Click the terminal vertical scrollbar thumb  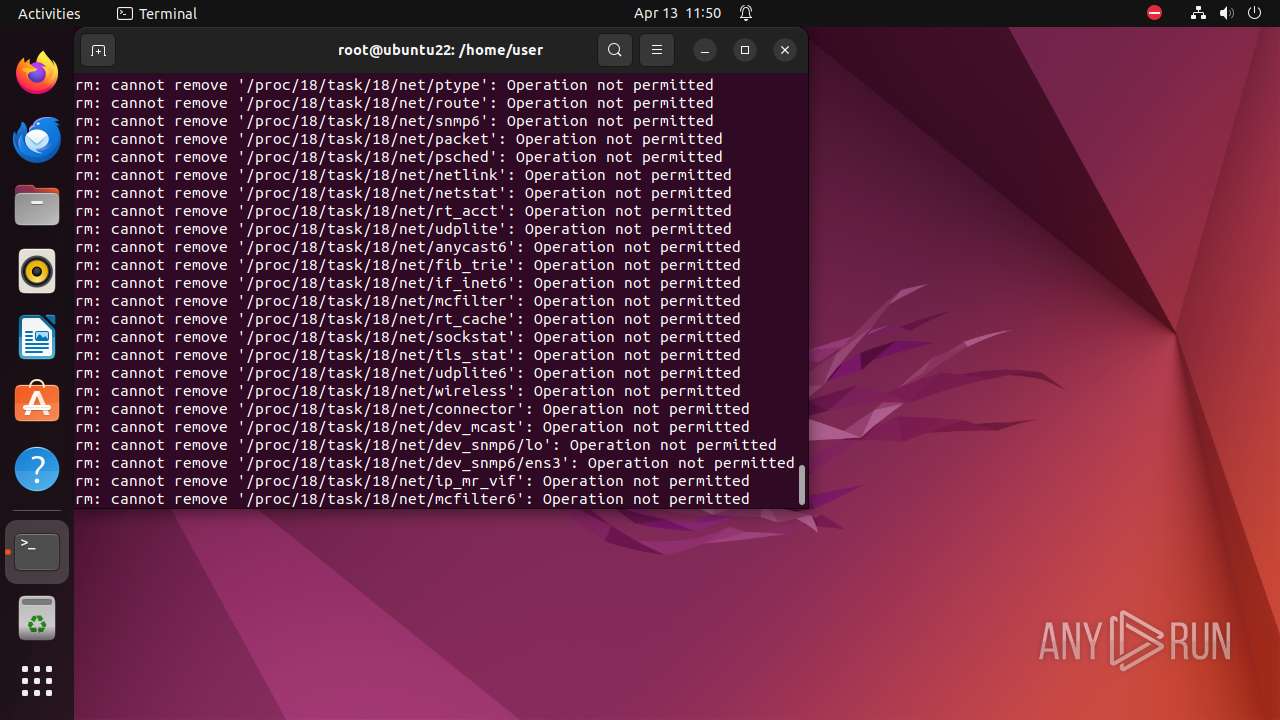pos(801,485)
